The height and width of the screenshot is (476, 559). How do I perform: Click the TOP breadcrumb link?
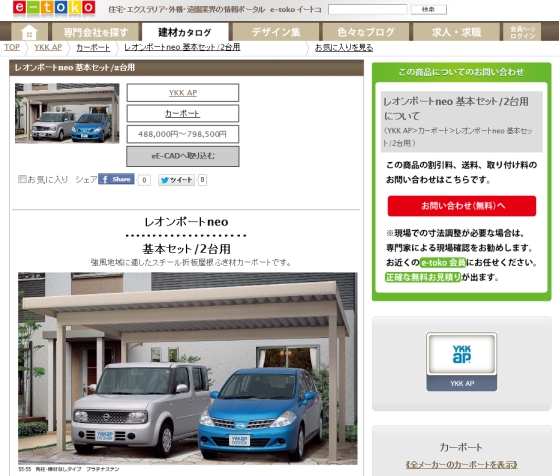pos(12,47)
